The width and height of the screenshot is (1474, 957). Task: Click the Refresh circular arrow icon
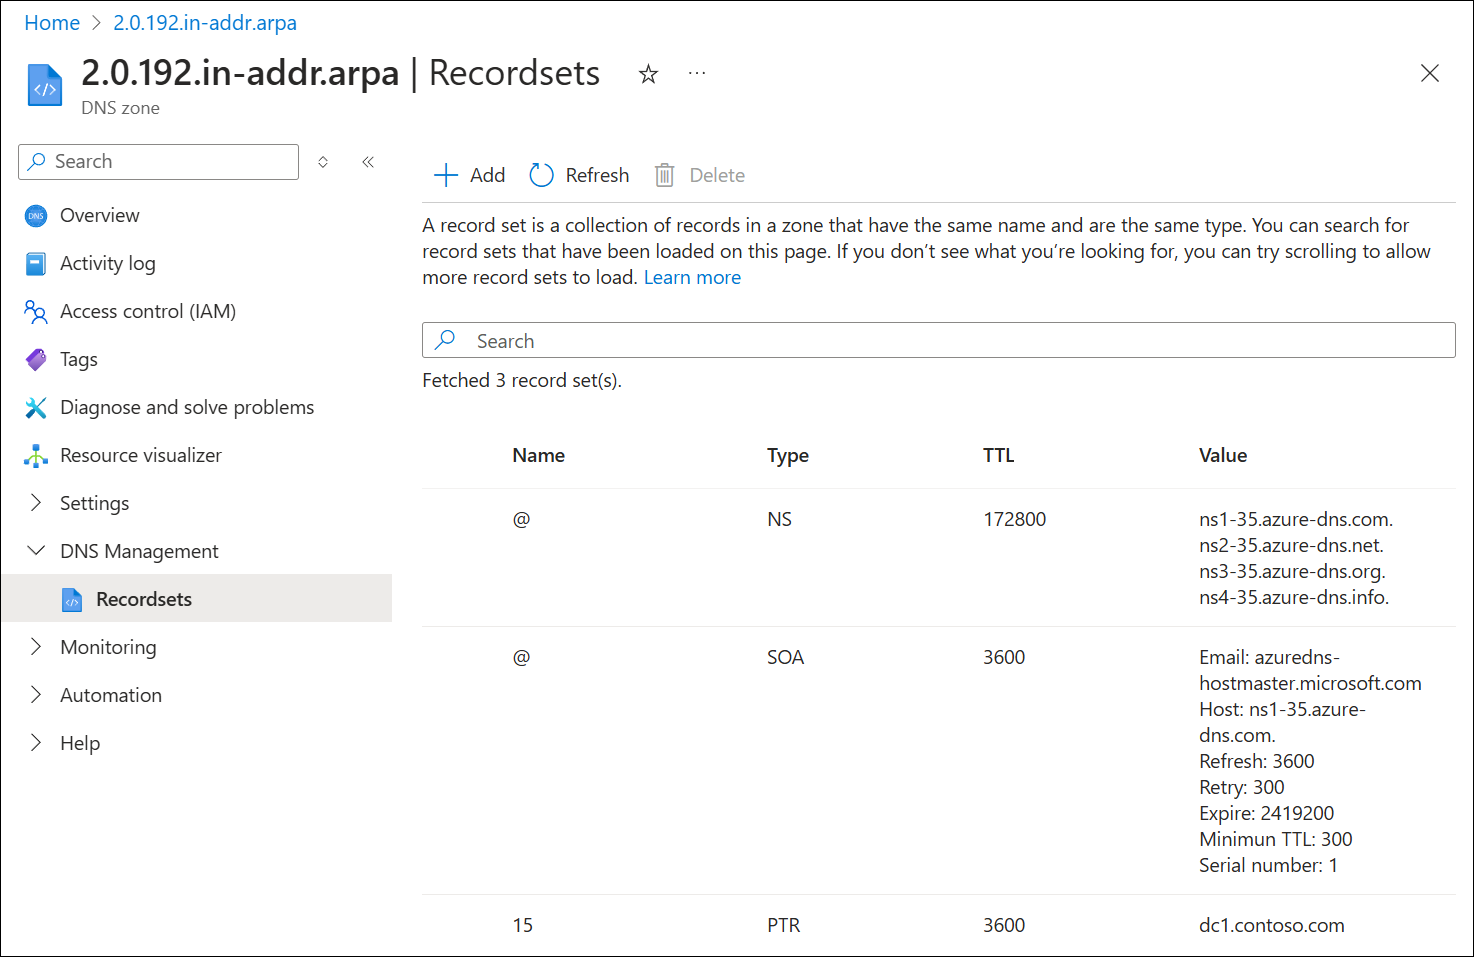coord(542,175)
